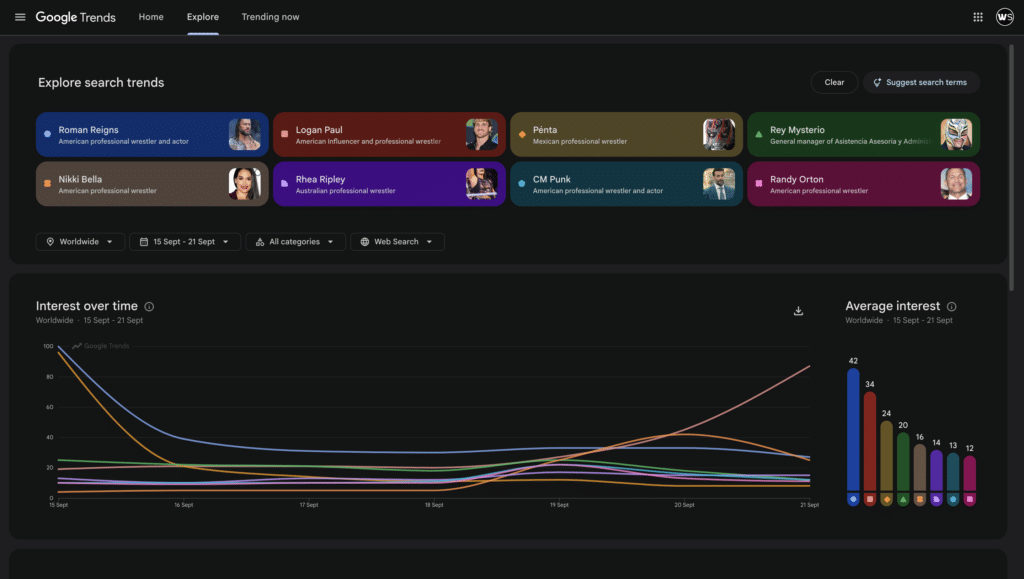Viewport: 1024px width, 579px height.
Task: Click the calendar icon in date filter
Action: pyautogui.click(x=144, y=242)
